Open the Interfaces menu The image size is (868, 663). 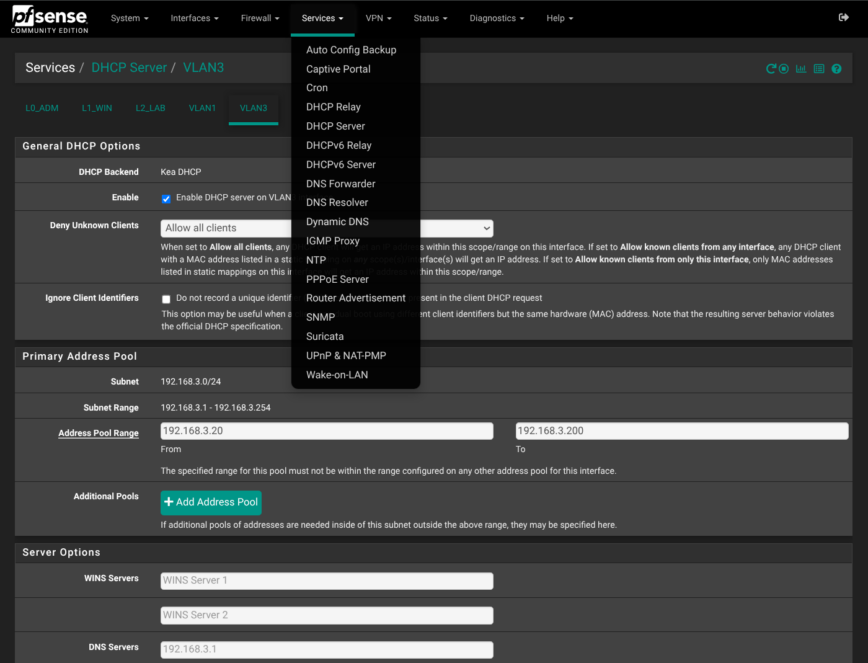[x=194, y=18]
